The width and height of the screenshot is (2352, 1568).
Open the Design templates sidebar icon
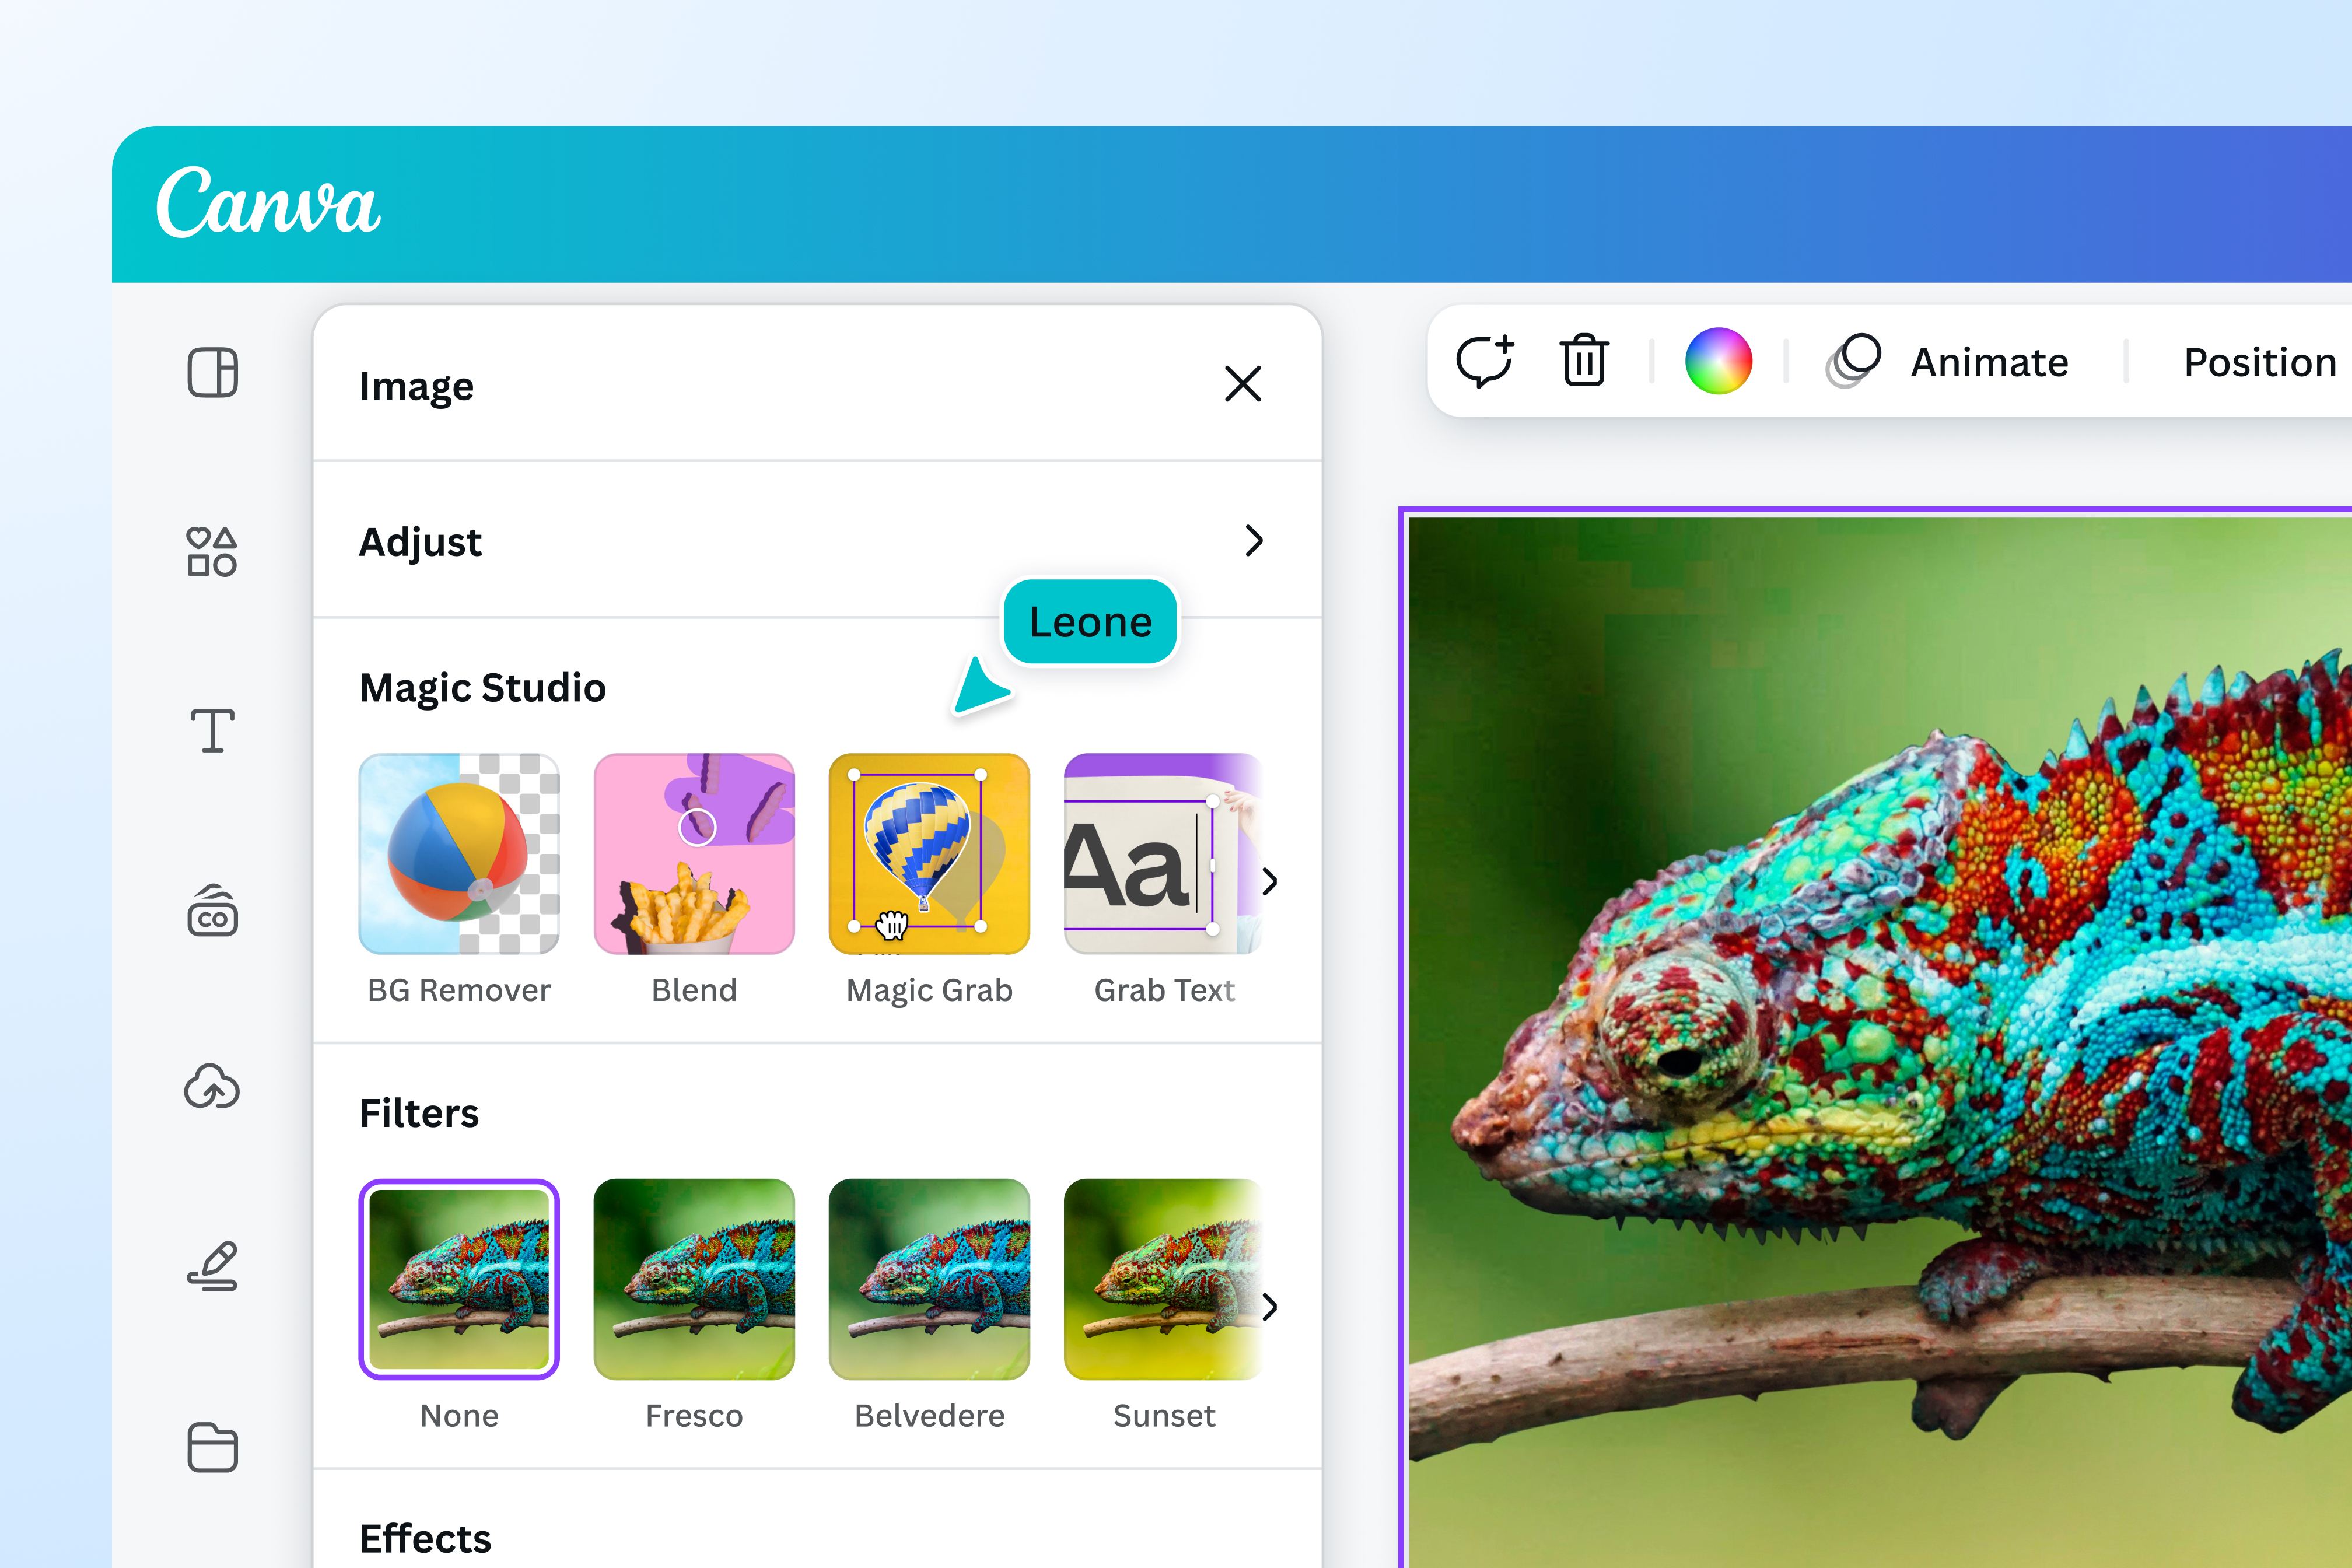(212, 373)
